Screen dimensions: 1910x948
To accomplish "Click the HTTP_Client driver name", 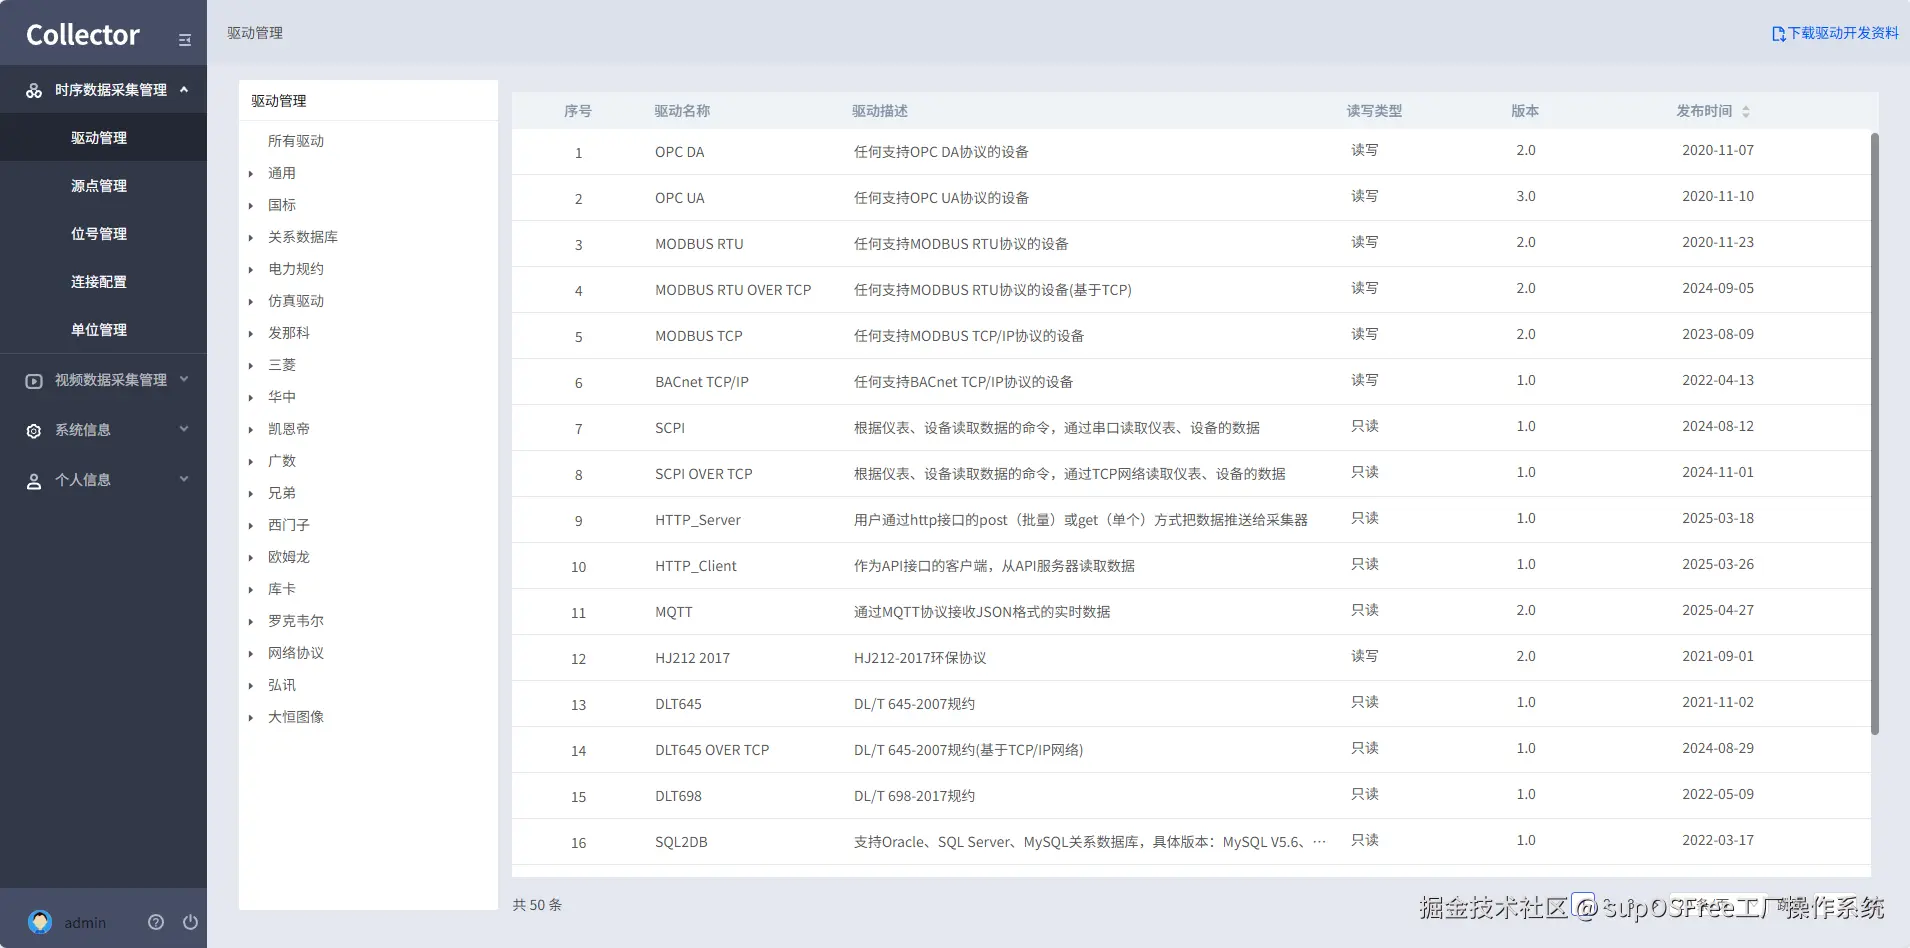I will [x=696, y=566].
